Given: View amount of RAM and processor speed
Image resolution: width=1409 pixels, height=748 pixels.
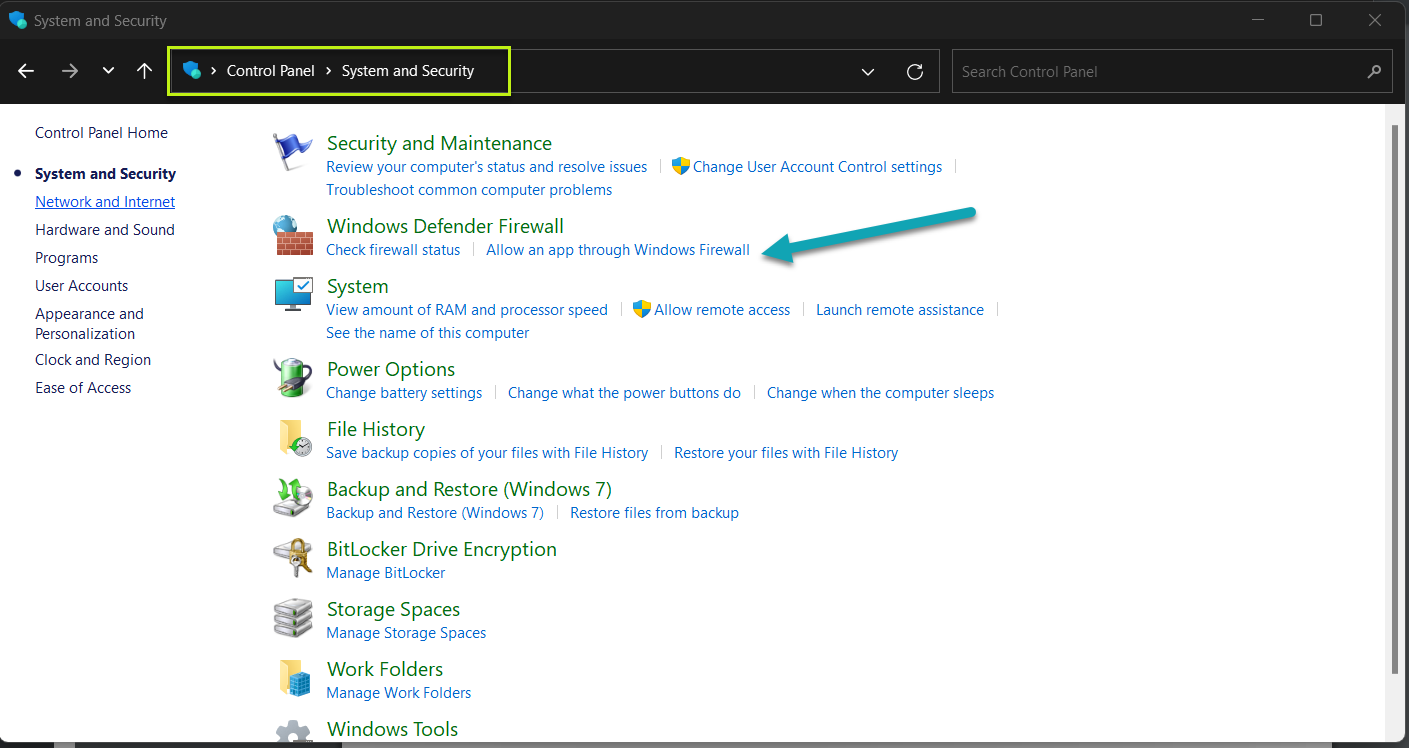Looking at the screenshot, I should tap(467, 310).
